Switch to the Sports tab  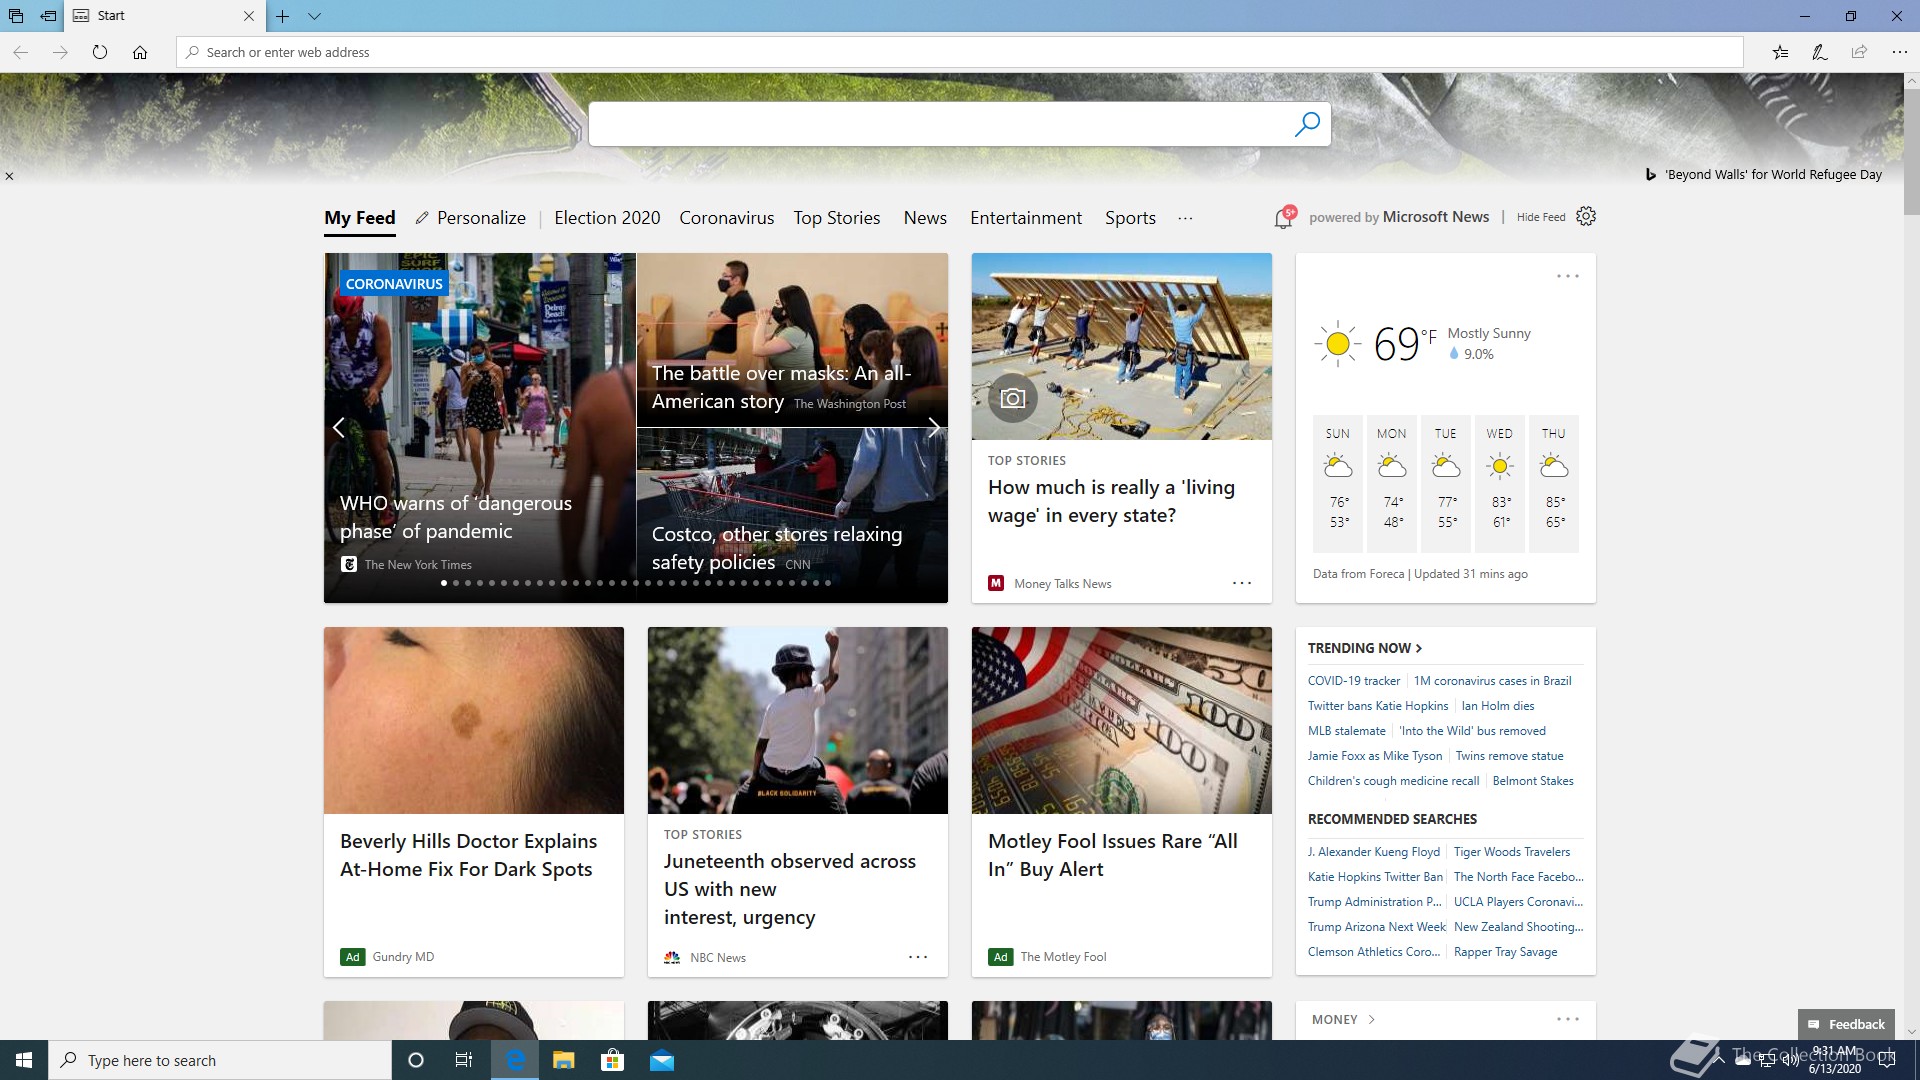(1130, 218)
